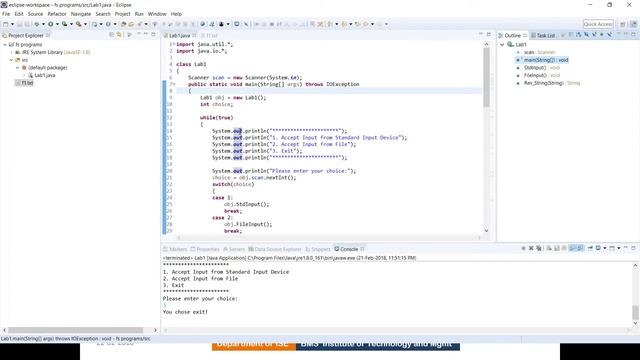The width and height of the screenshot is (640, 360).
Task: Collapse the (default package) node
Action: [x=18, y=68]
